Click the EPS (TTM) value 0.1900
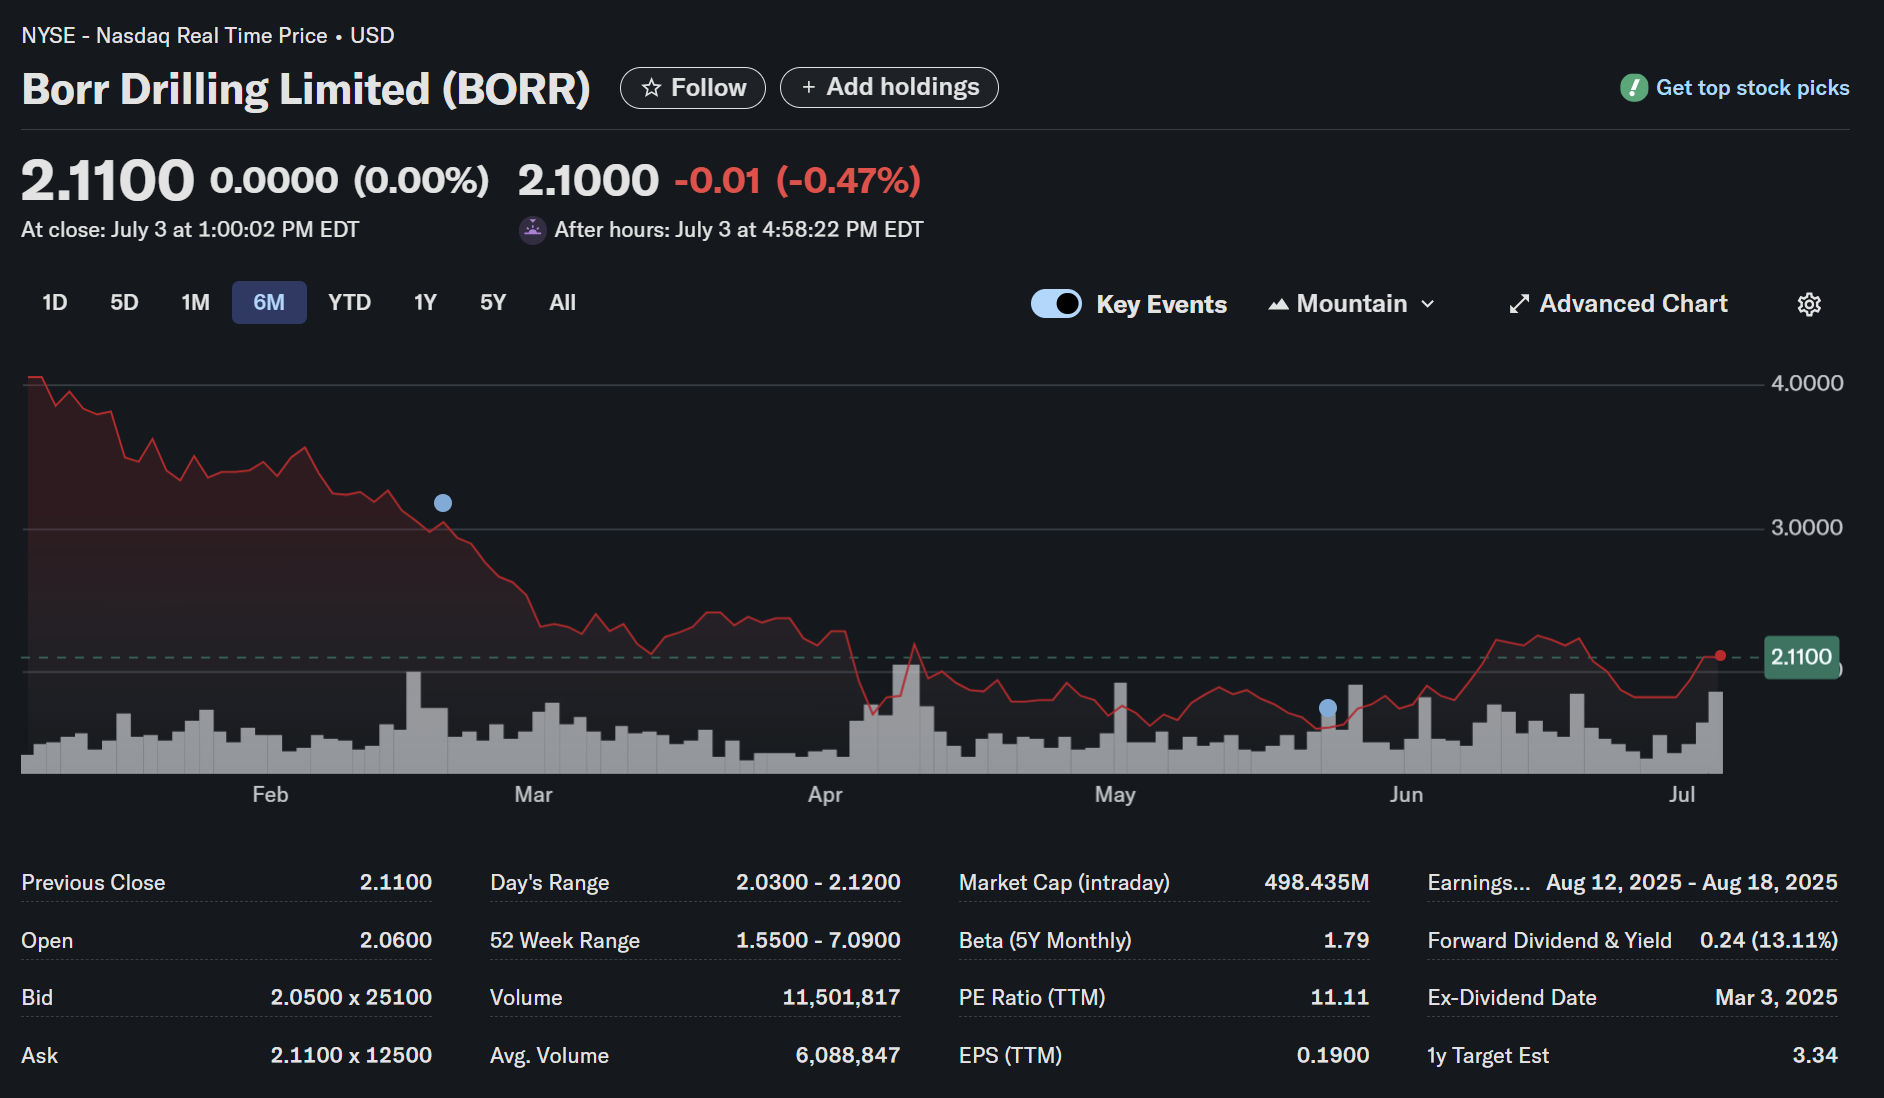This screenshot has height=1098, width=1884. 1333,1056
